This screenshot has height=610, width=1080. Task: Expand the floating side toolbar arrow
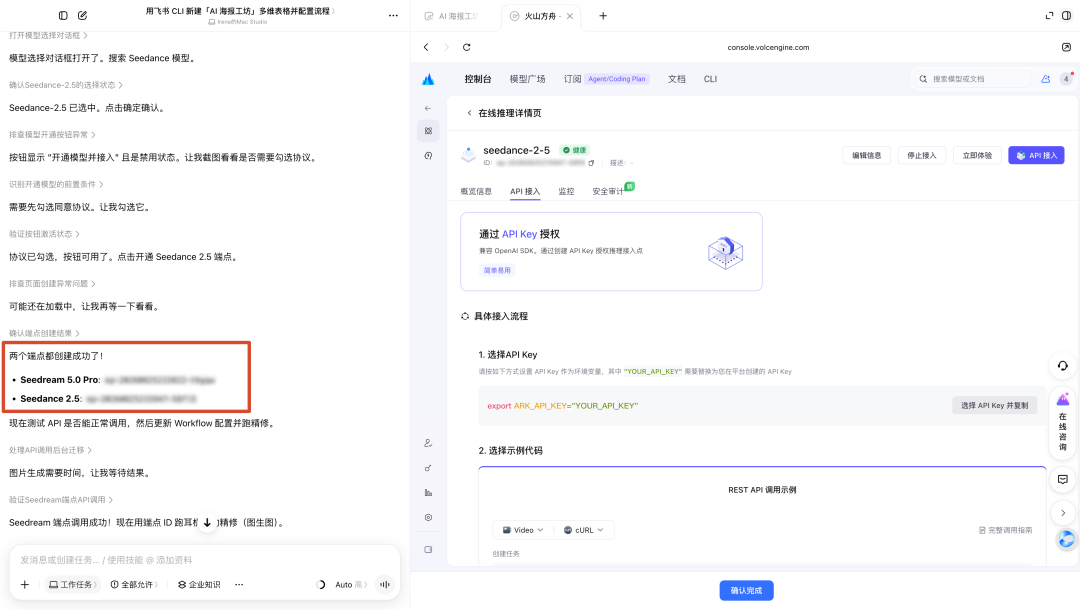pyautogui.click(x=1063, y=513)
